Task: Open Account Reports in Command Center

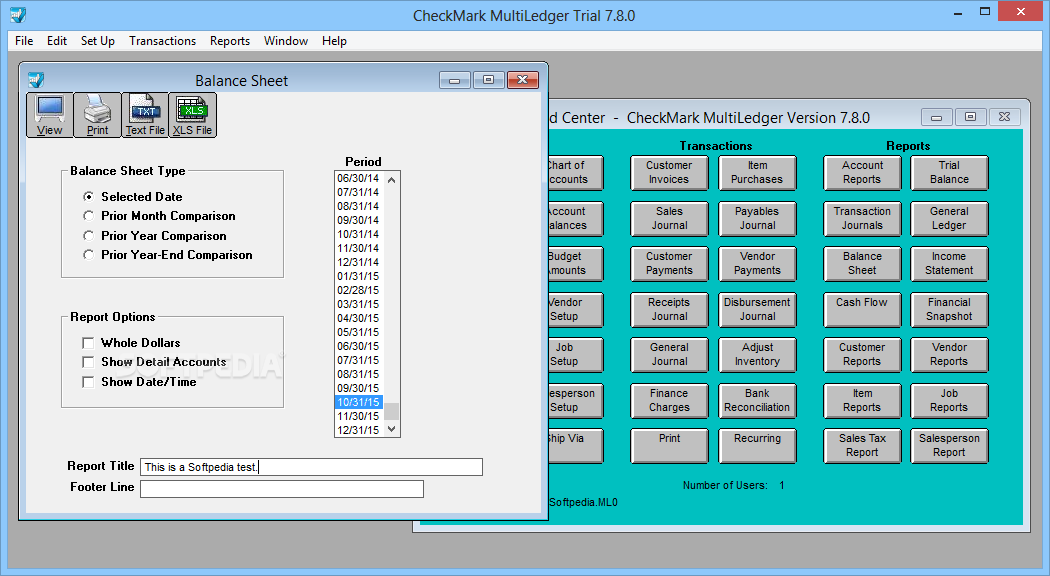Action: tap(862, 173)
